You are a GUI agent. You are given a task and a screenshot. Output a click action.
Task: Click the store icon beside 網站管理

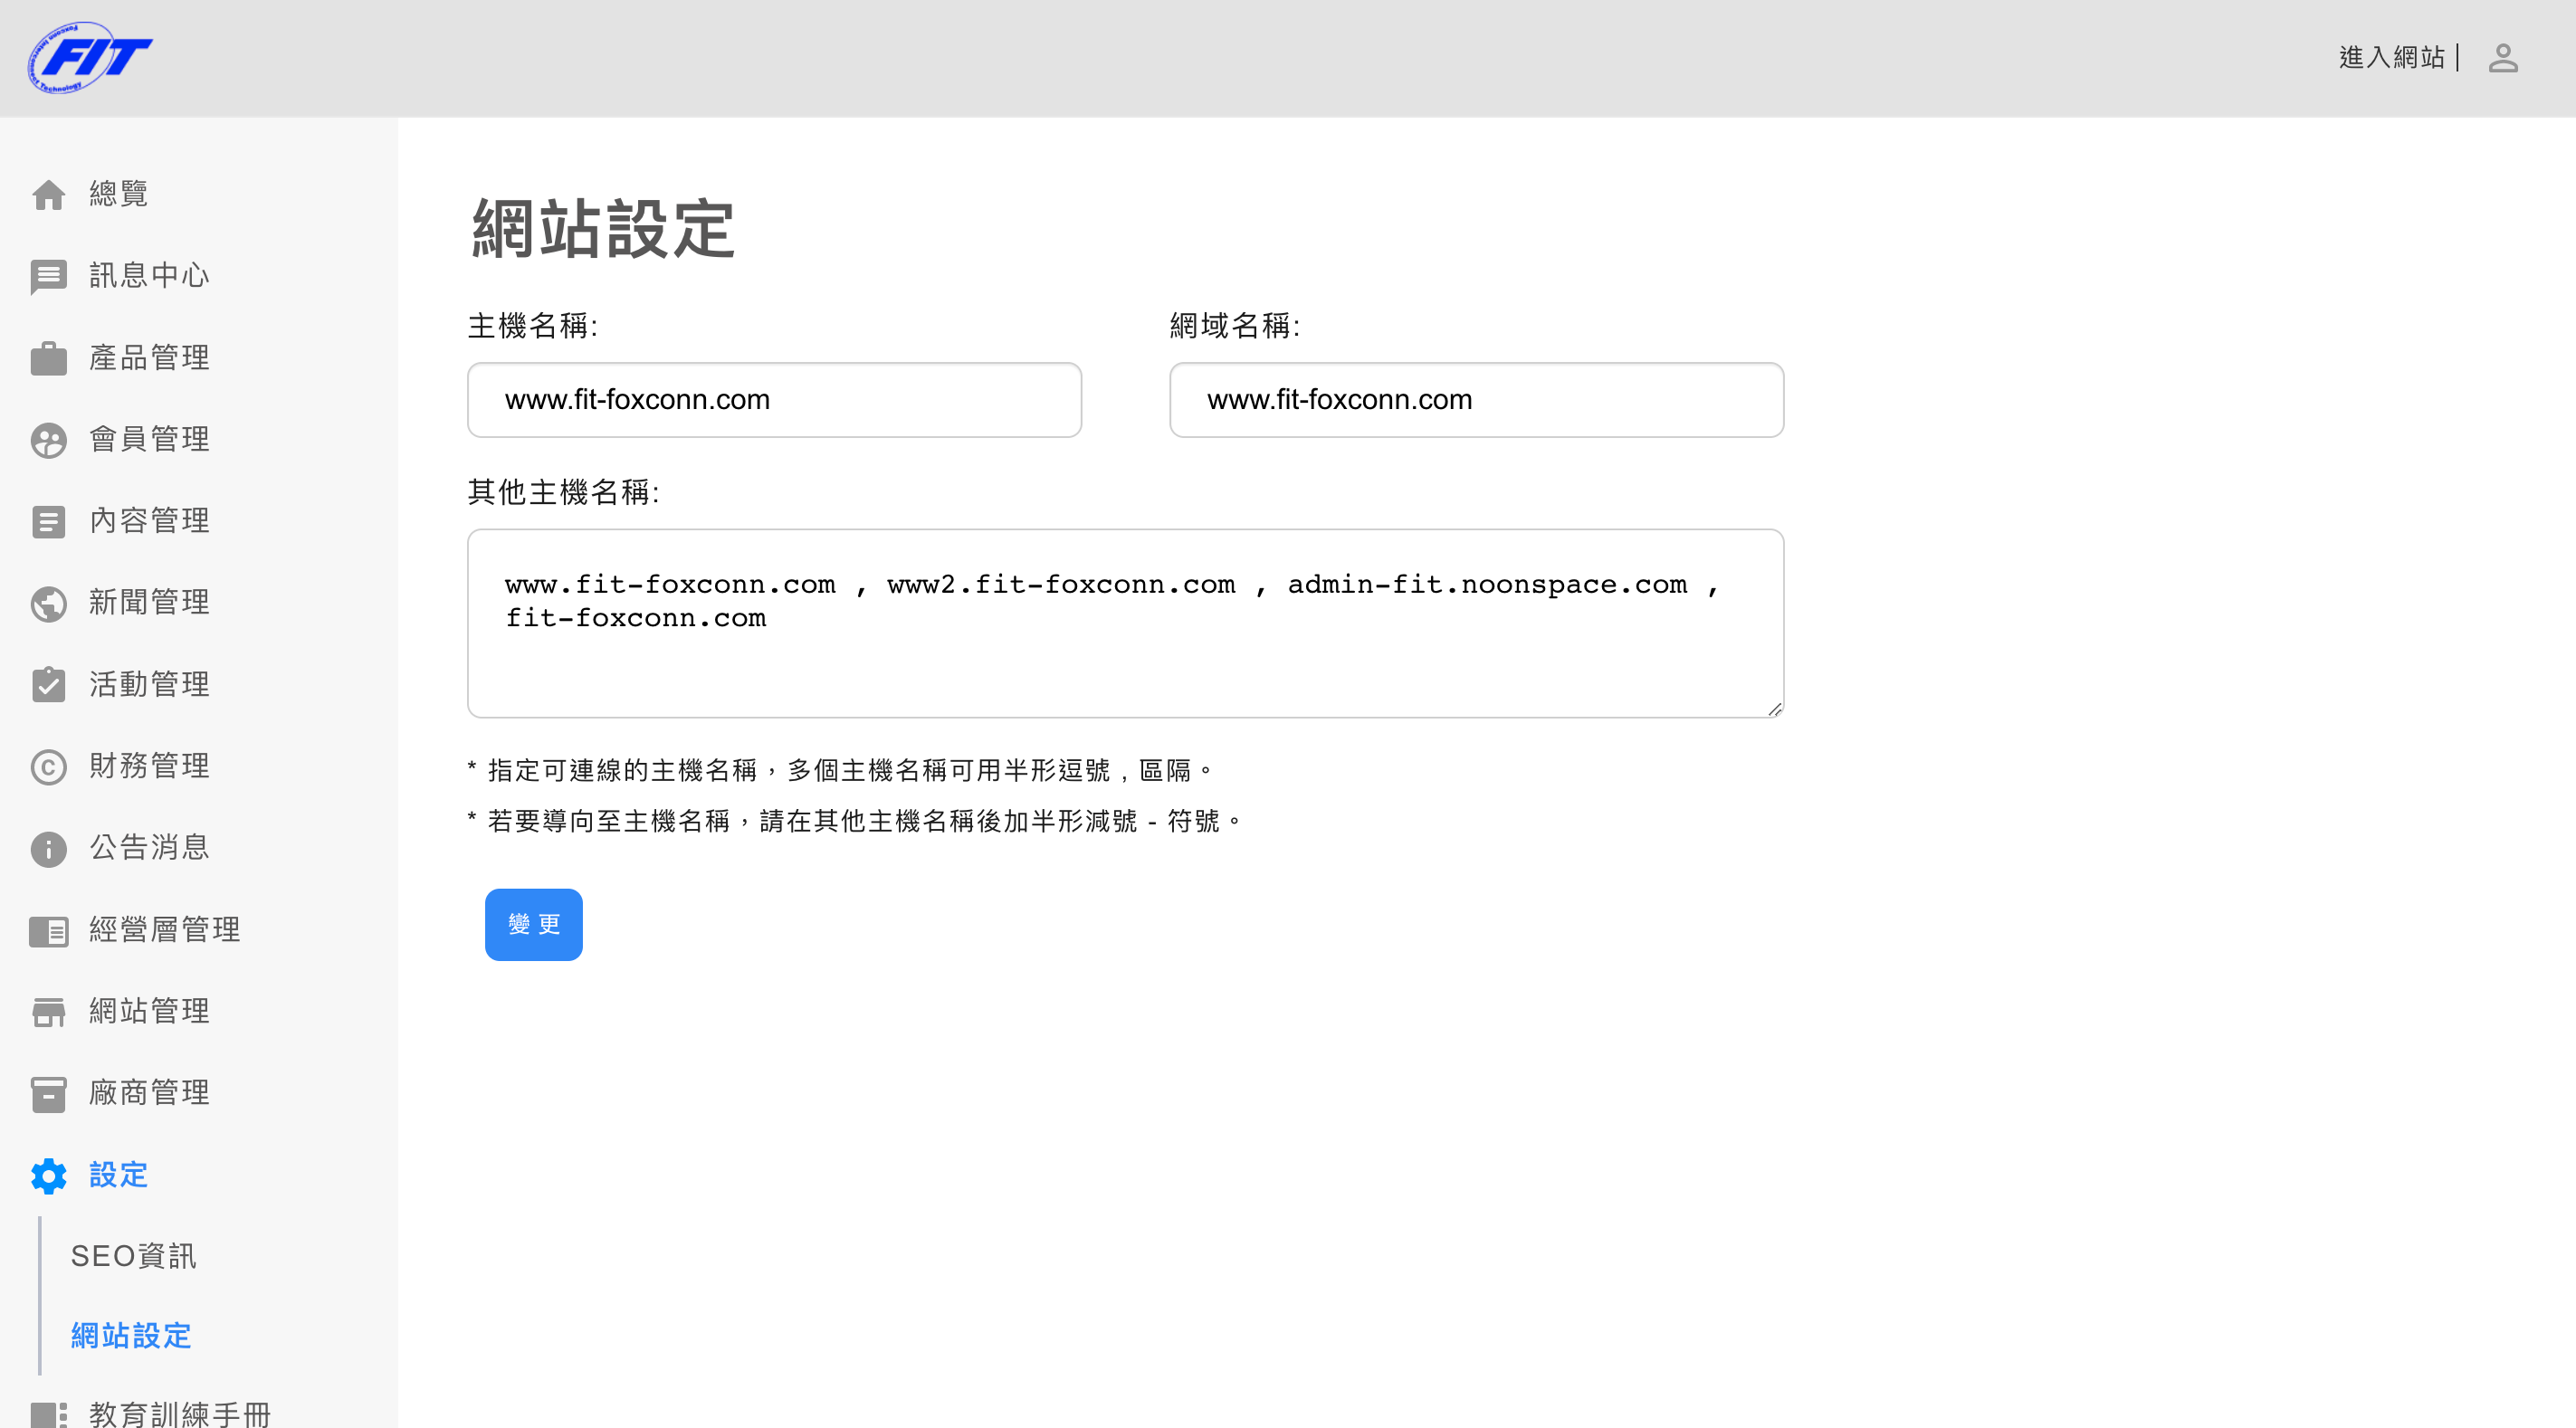[x=48, y=1012]
